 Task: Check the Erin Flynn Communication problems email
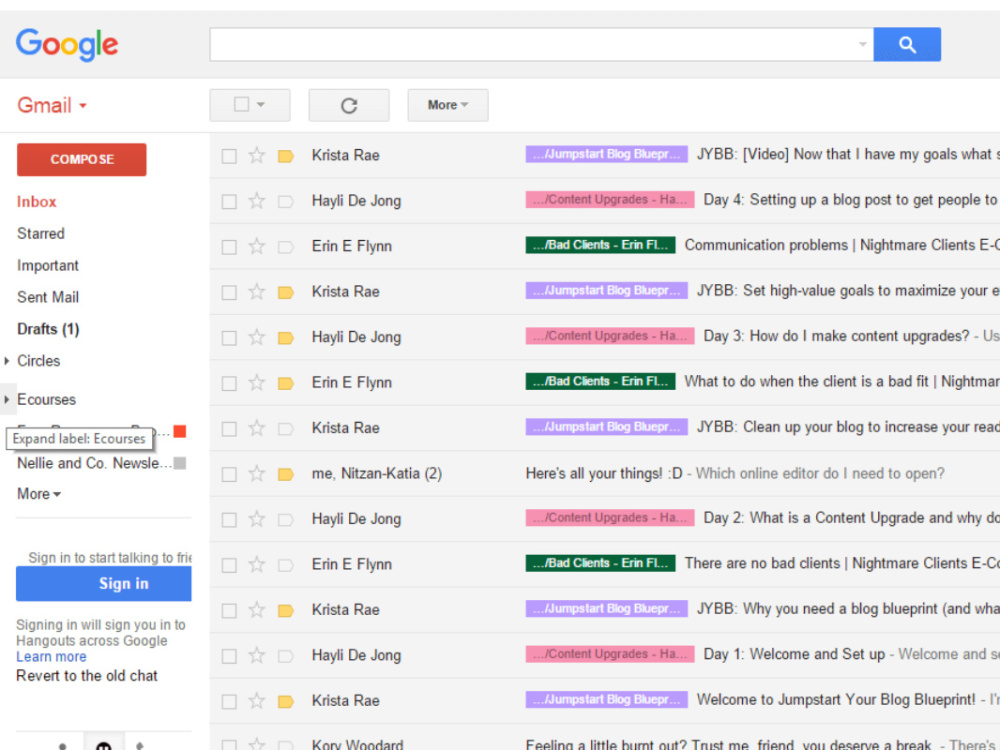point(229,247)
